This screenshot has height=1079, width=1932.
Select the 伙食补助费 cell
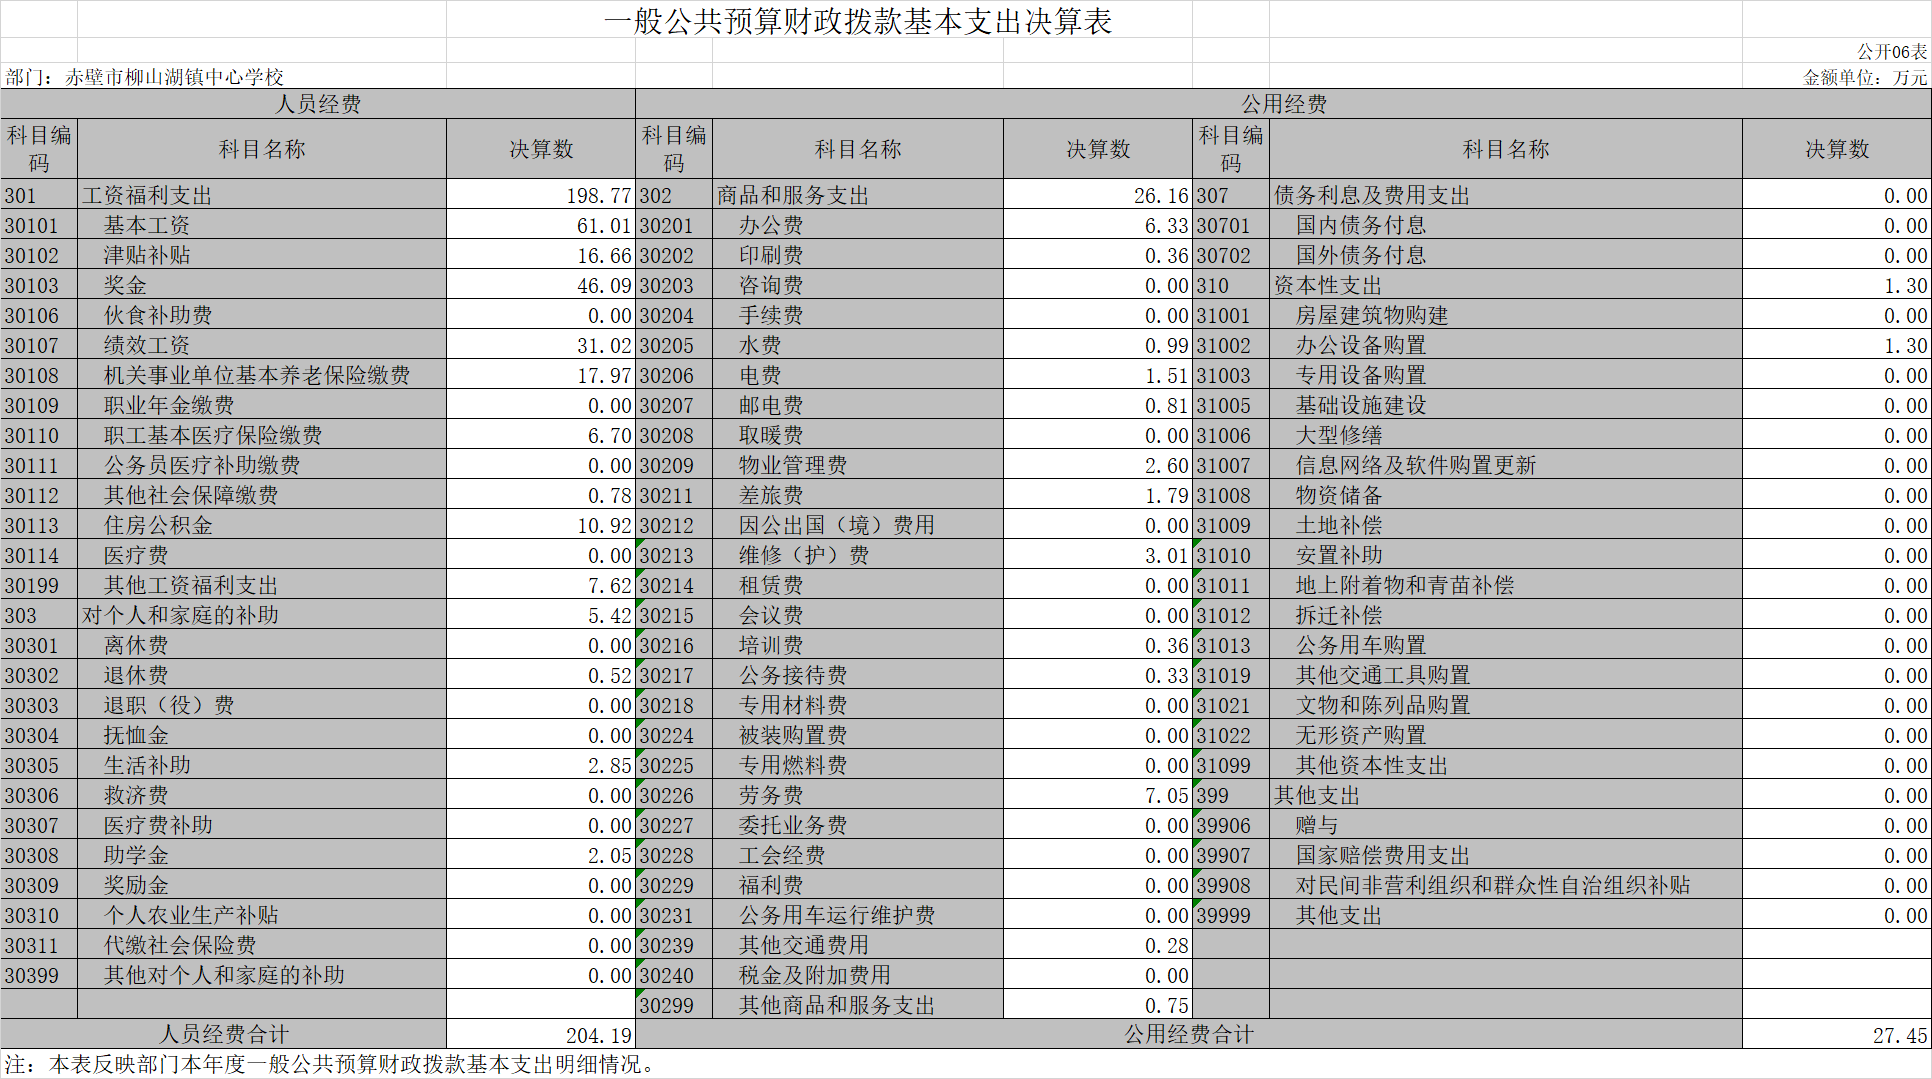tap(262, 315)
